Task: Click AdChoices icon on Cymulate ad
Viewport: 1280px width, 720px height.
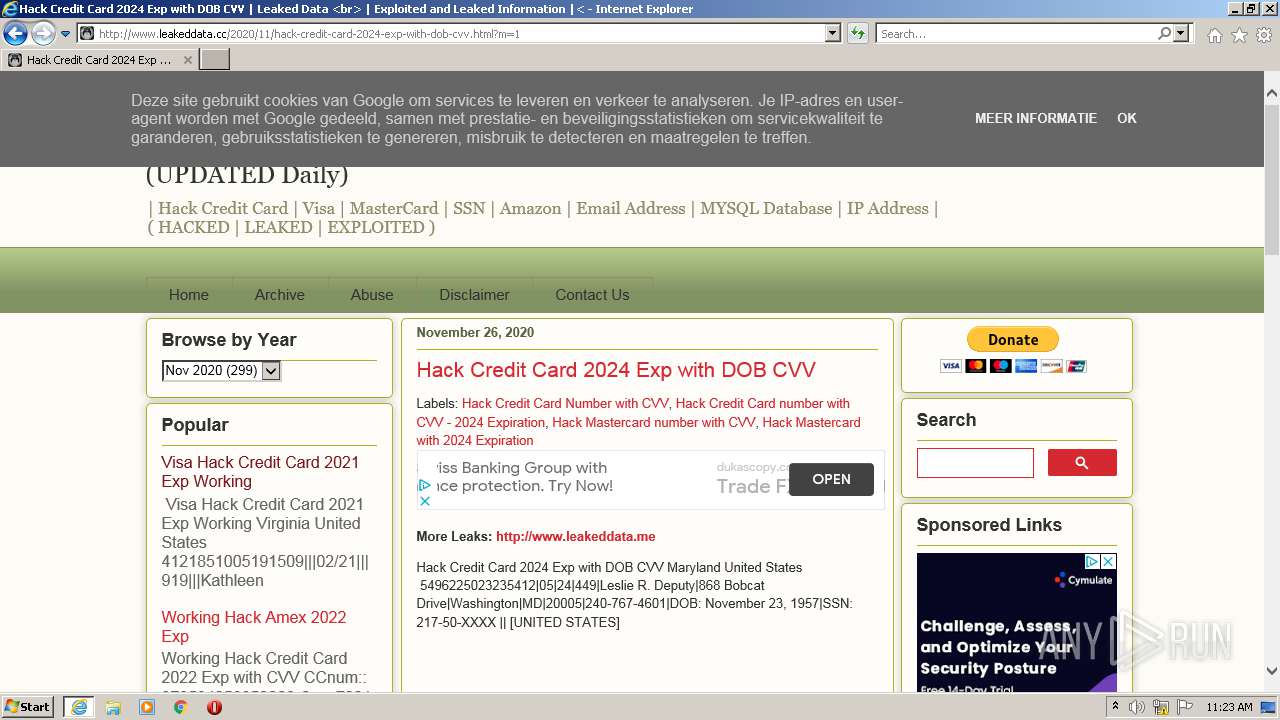Action: click(1093, 562)
